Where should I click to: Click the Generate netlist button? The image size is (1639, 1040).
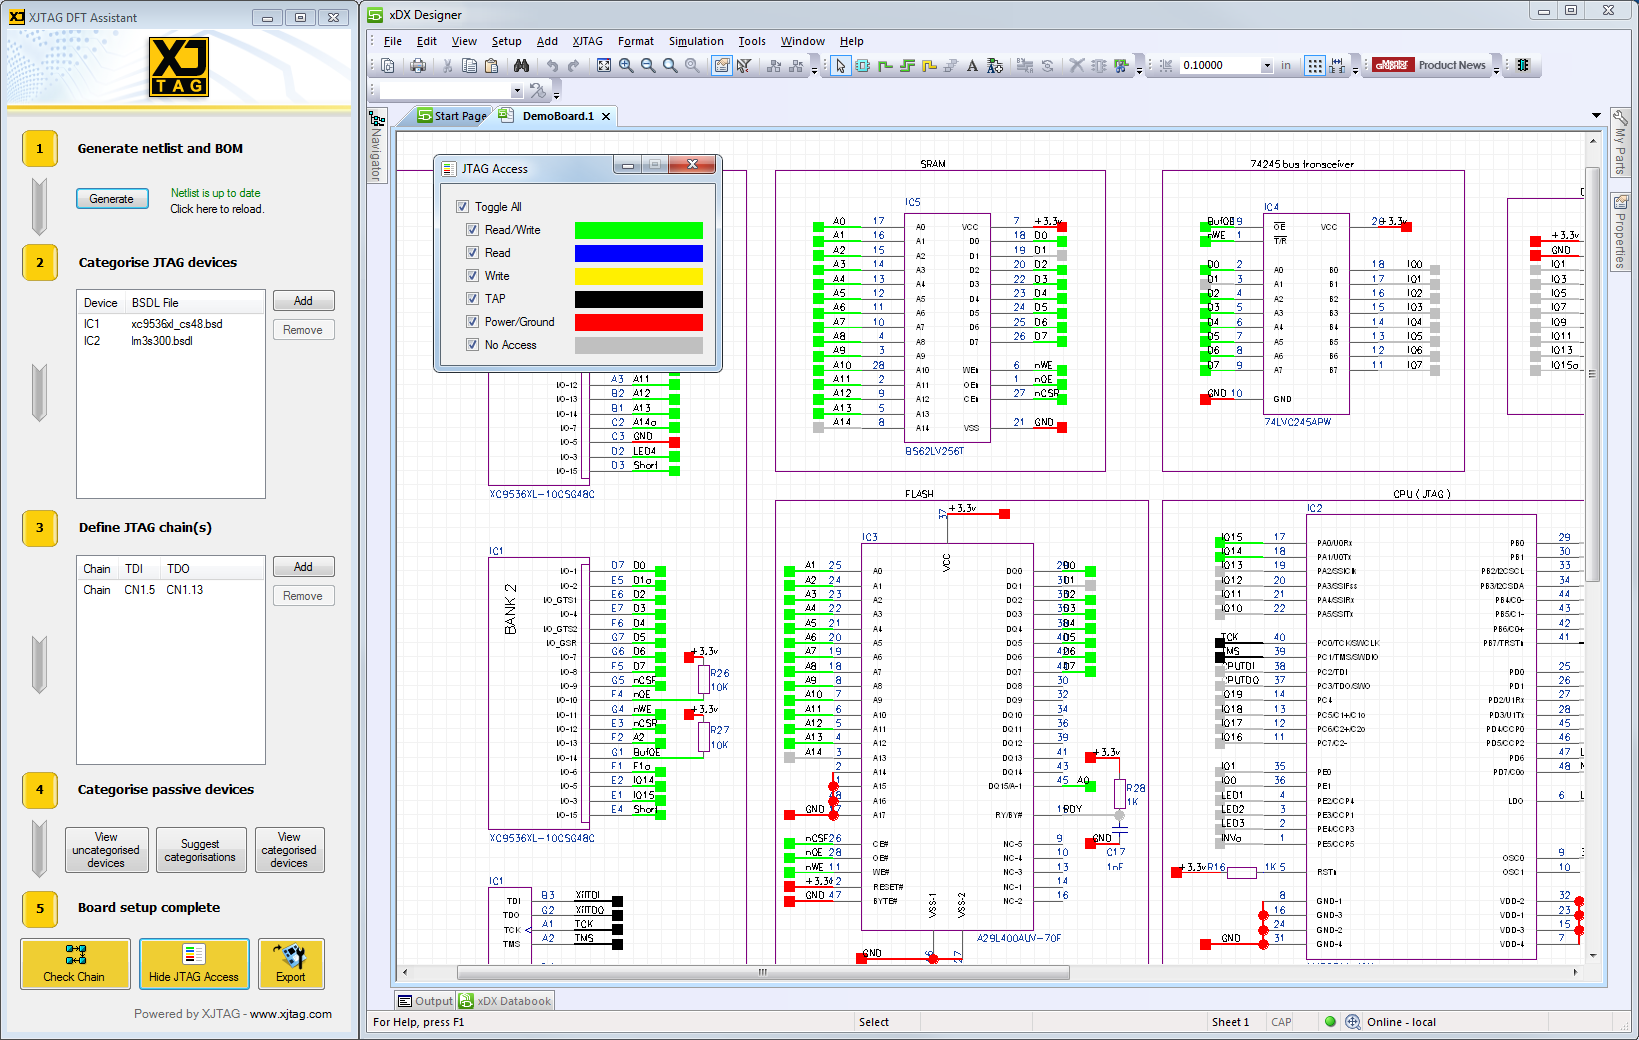112,199
